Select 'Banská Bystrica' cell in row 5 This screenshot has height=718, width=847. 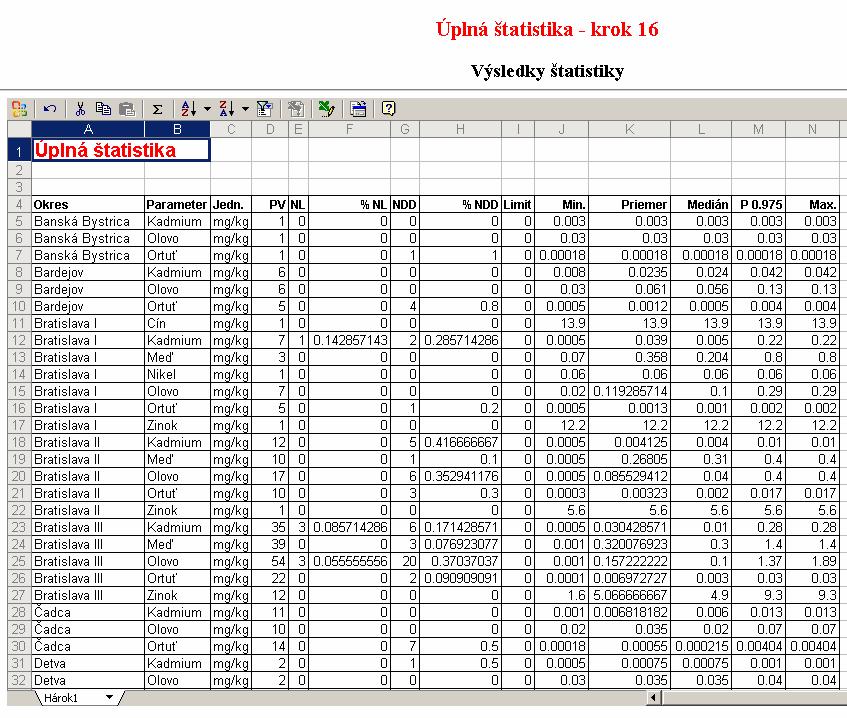click(x=88, y=222)
